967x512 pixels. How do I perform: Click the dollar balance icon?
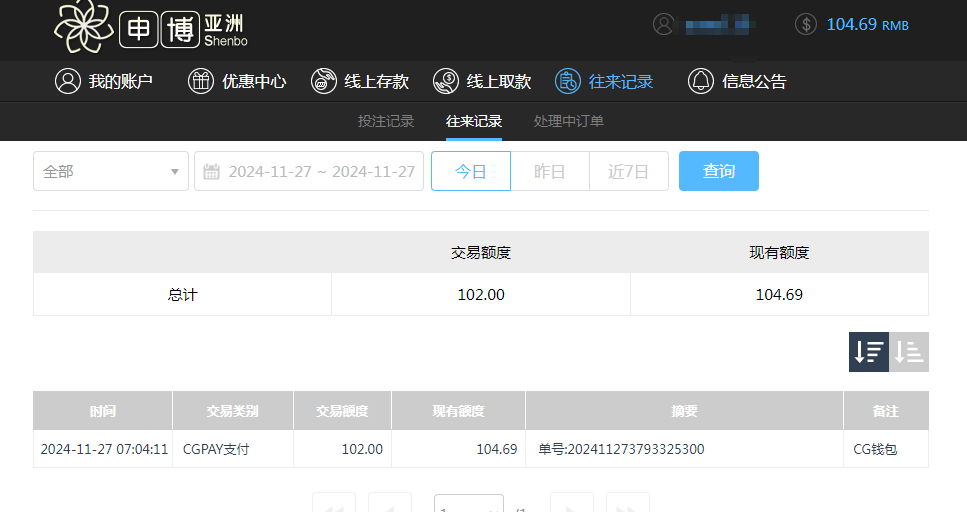point(806,24)
